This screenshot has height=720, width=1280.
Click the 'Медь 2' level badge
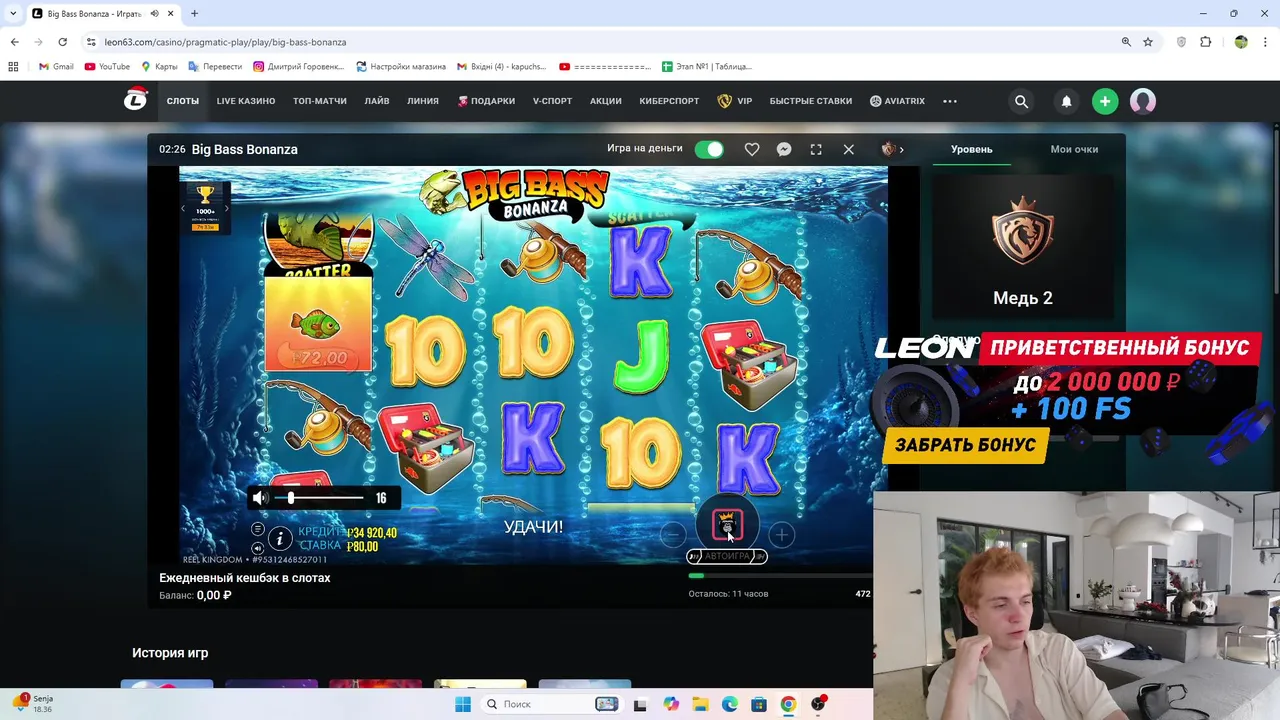pyautogui.click(x=1022, y=248)
